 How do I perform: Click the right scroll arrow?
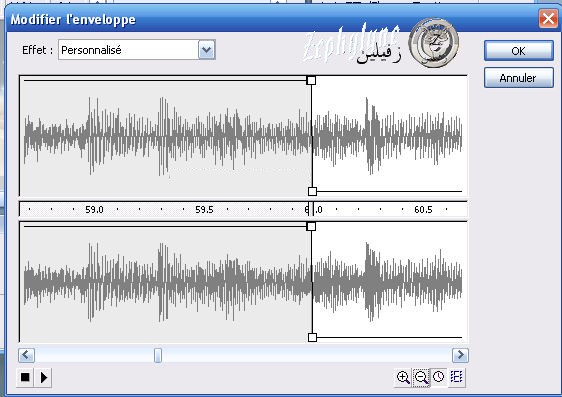(x=460, y=355)
